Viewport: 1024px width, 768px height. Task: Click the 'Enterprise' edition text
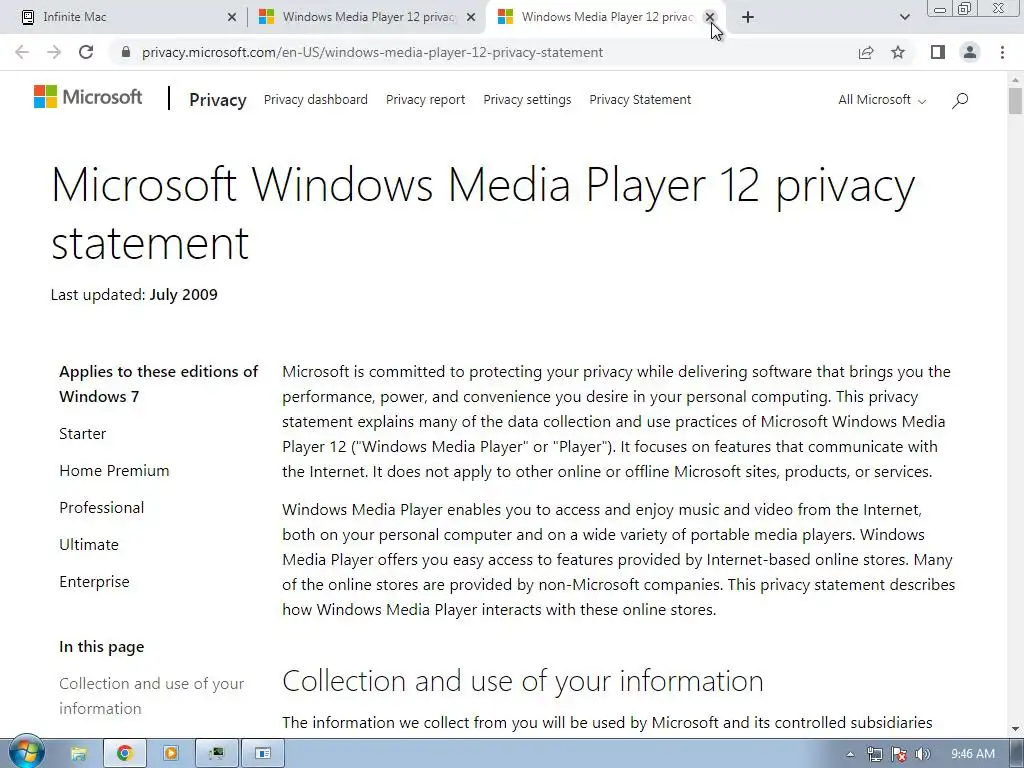click(94, 582)
